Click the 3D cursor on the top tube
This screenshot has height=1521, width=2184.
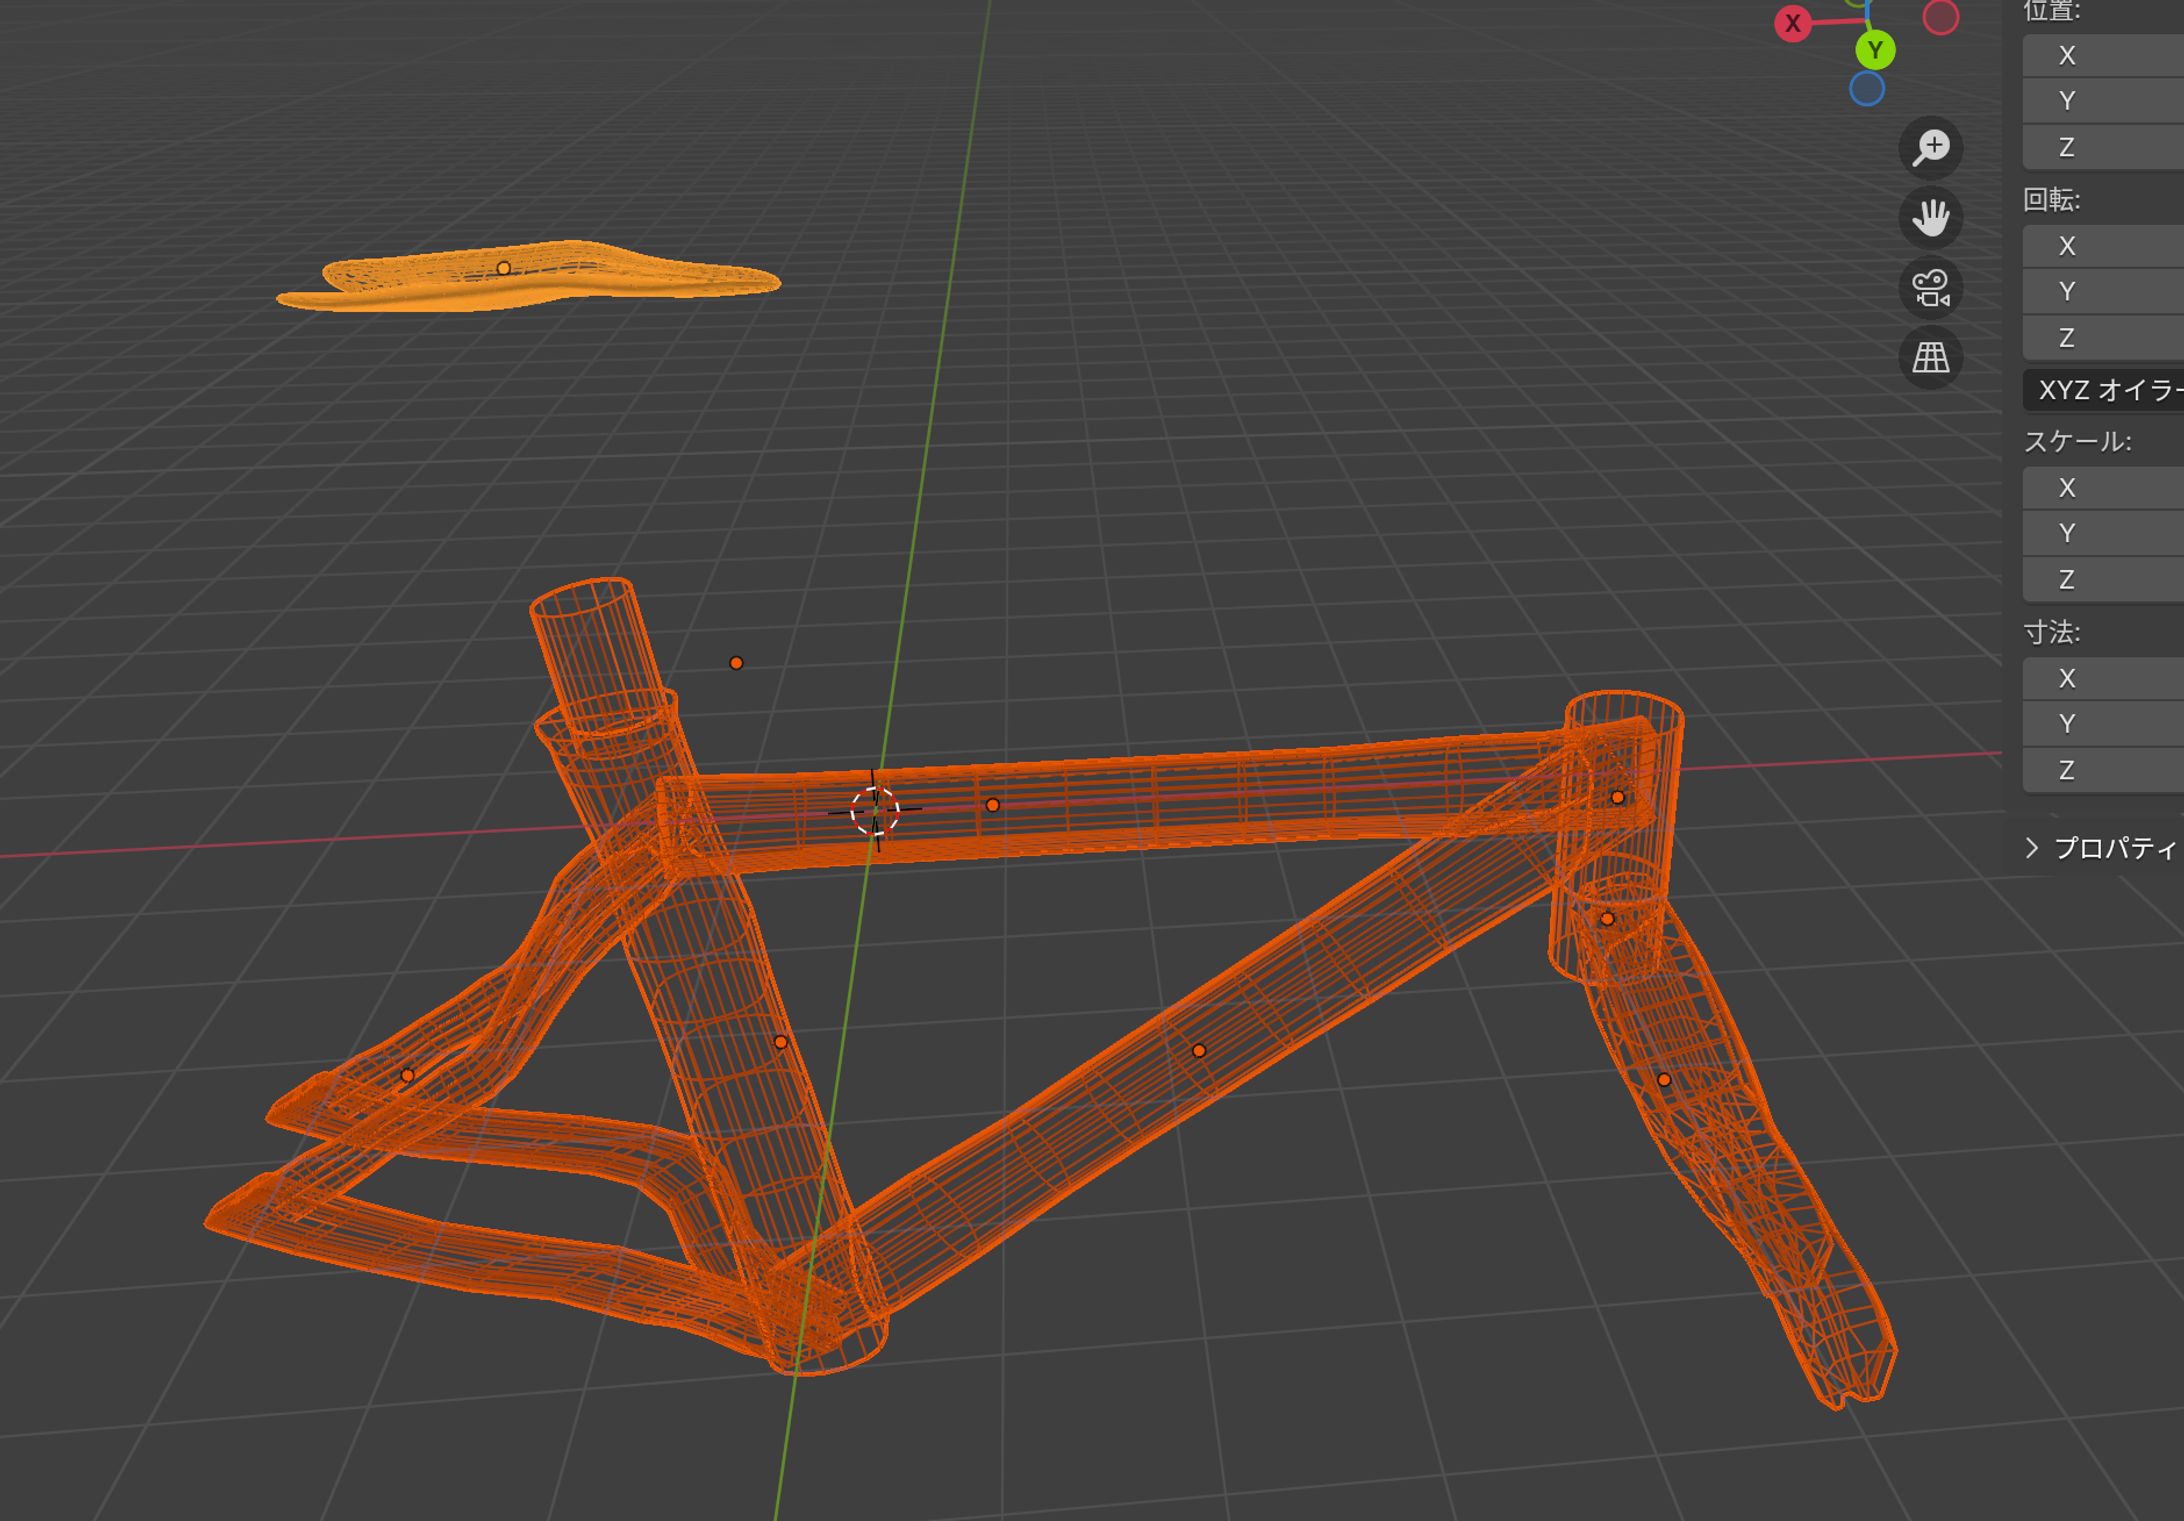click(875, 811)
